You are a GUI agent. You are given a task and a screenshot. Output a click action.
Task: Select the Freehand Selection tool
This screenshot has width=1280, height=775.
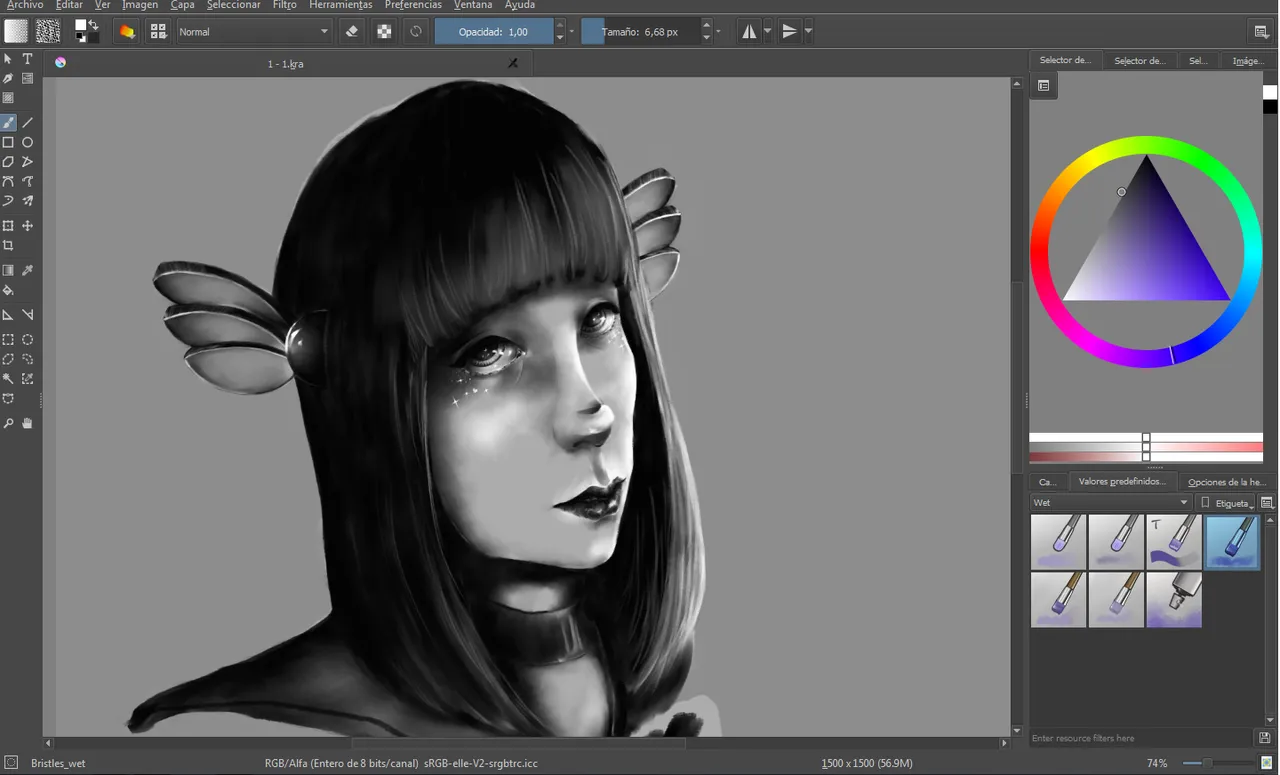[x=28, y=359]
